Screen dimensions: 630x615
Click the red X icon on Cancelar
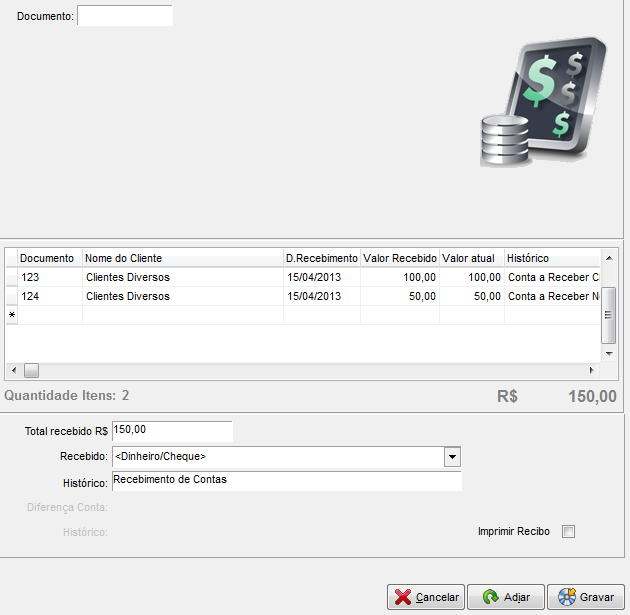click(403, 597)
